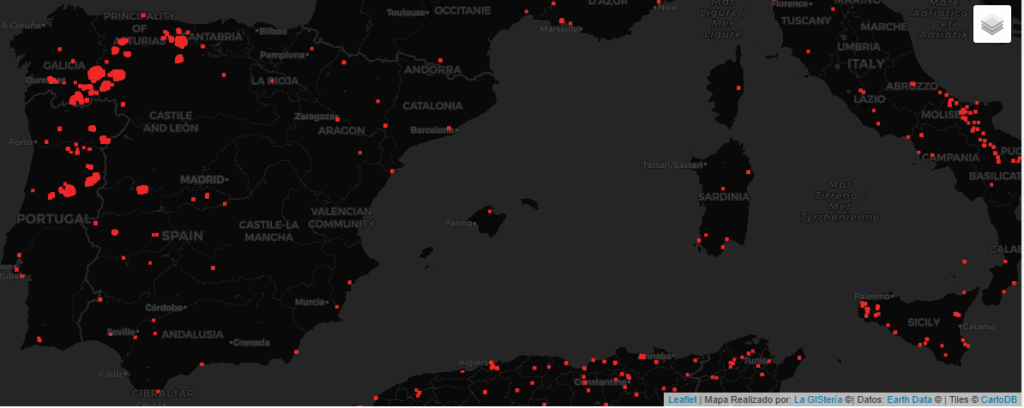The image size is (1024, 408).
Task: Click the TUSCANY region label
Action: (806, 21)
